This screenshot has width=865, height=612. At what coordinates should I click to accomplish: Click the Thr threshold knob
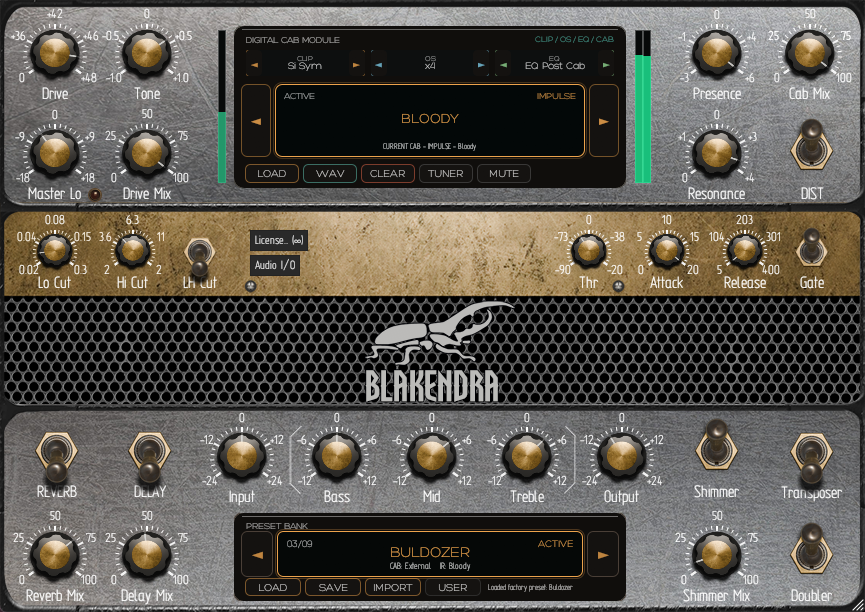589,250
